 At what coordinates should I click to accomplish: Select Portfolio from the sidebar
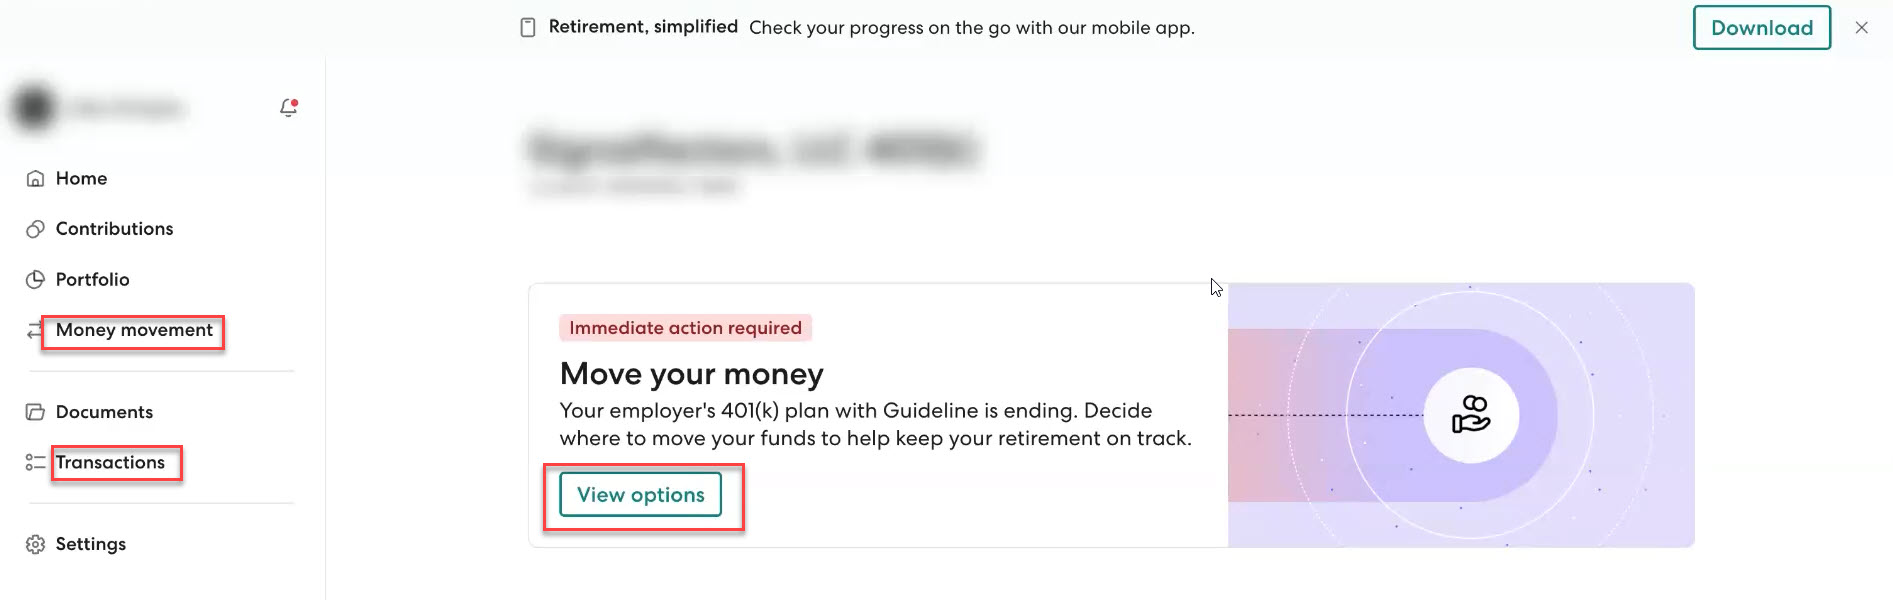pos(92,280)
